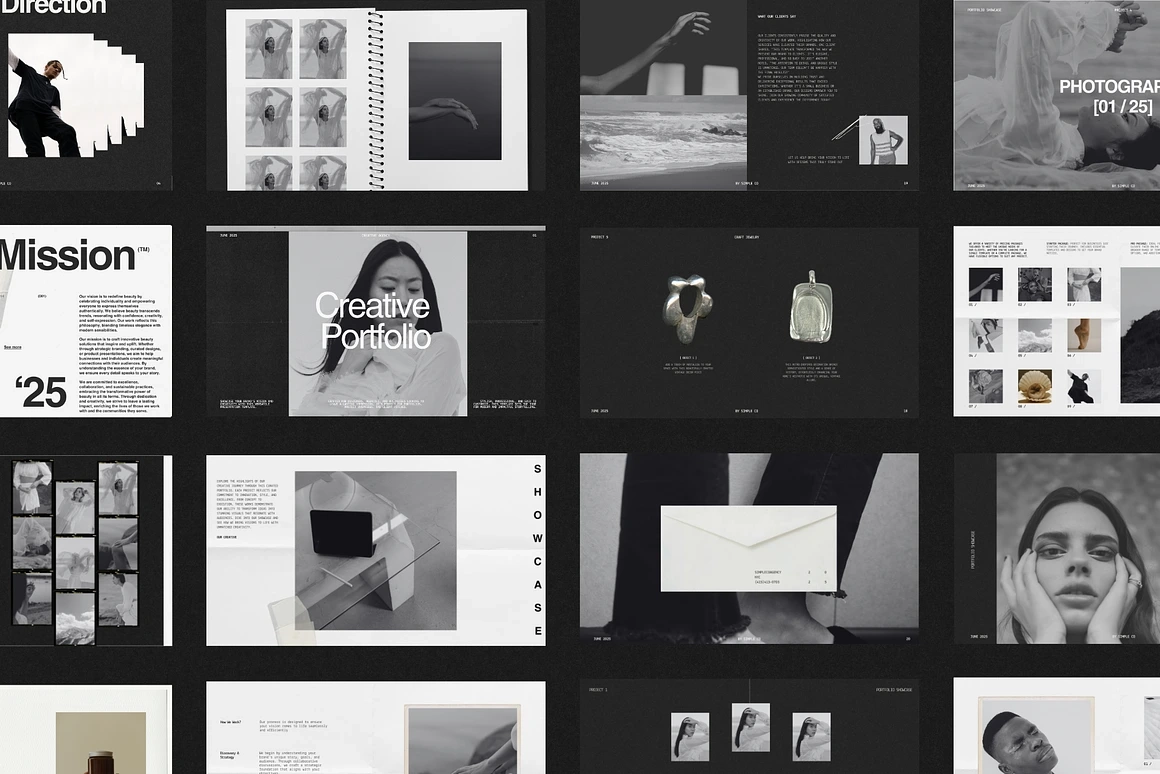
Task: Click the vertical SHOWCASE title text
Action: [537, 549]
